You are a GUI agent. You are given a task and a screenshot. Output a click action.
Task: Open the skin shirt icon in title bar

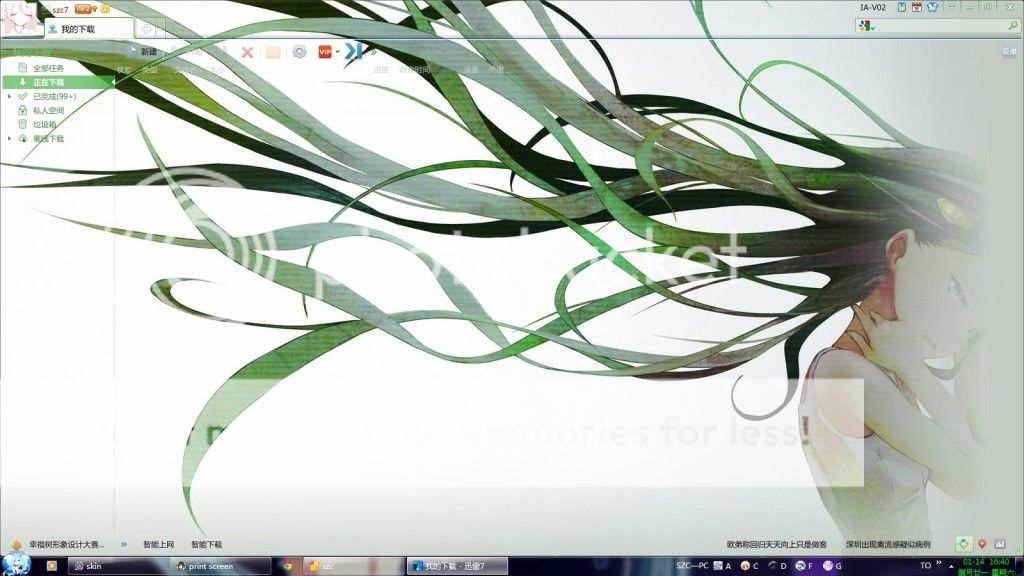931,8
